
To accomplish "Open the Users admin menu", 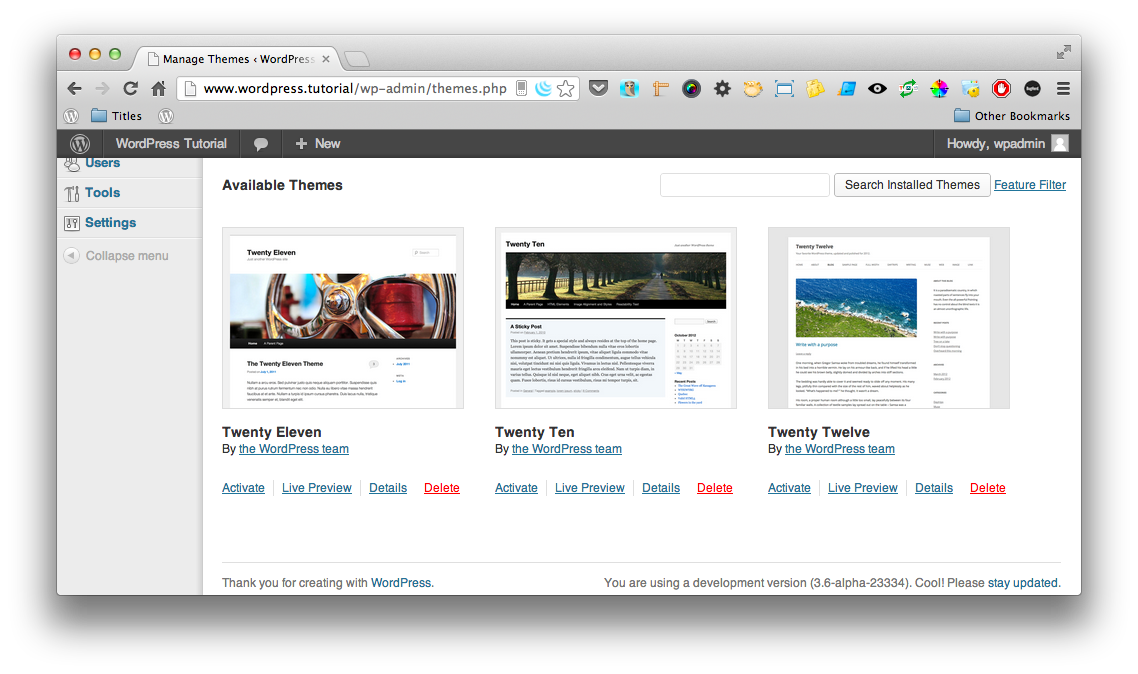I will (x=102, y=163).
